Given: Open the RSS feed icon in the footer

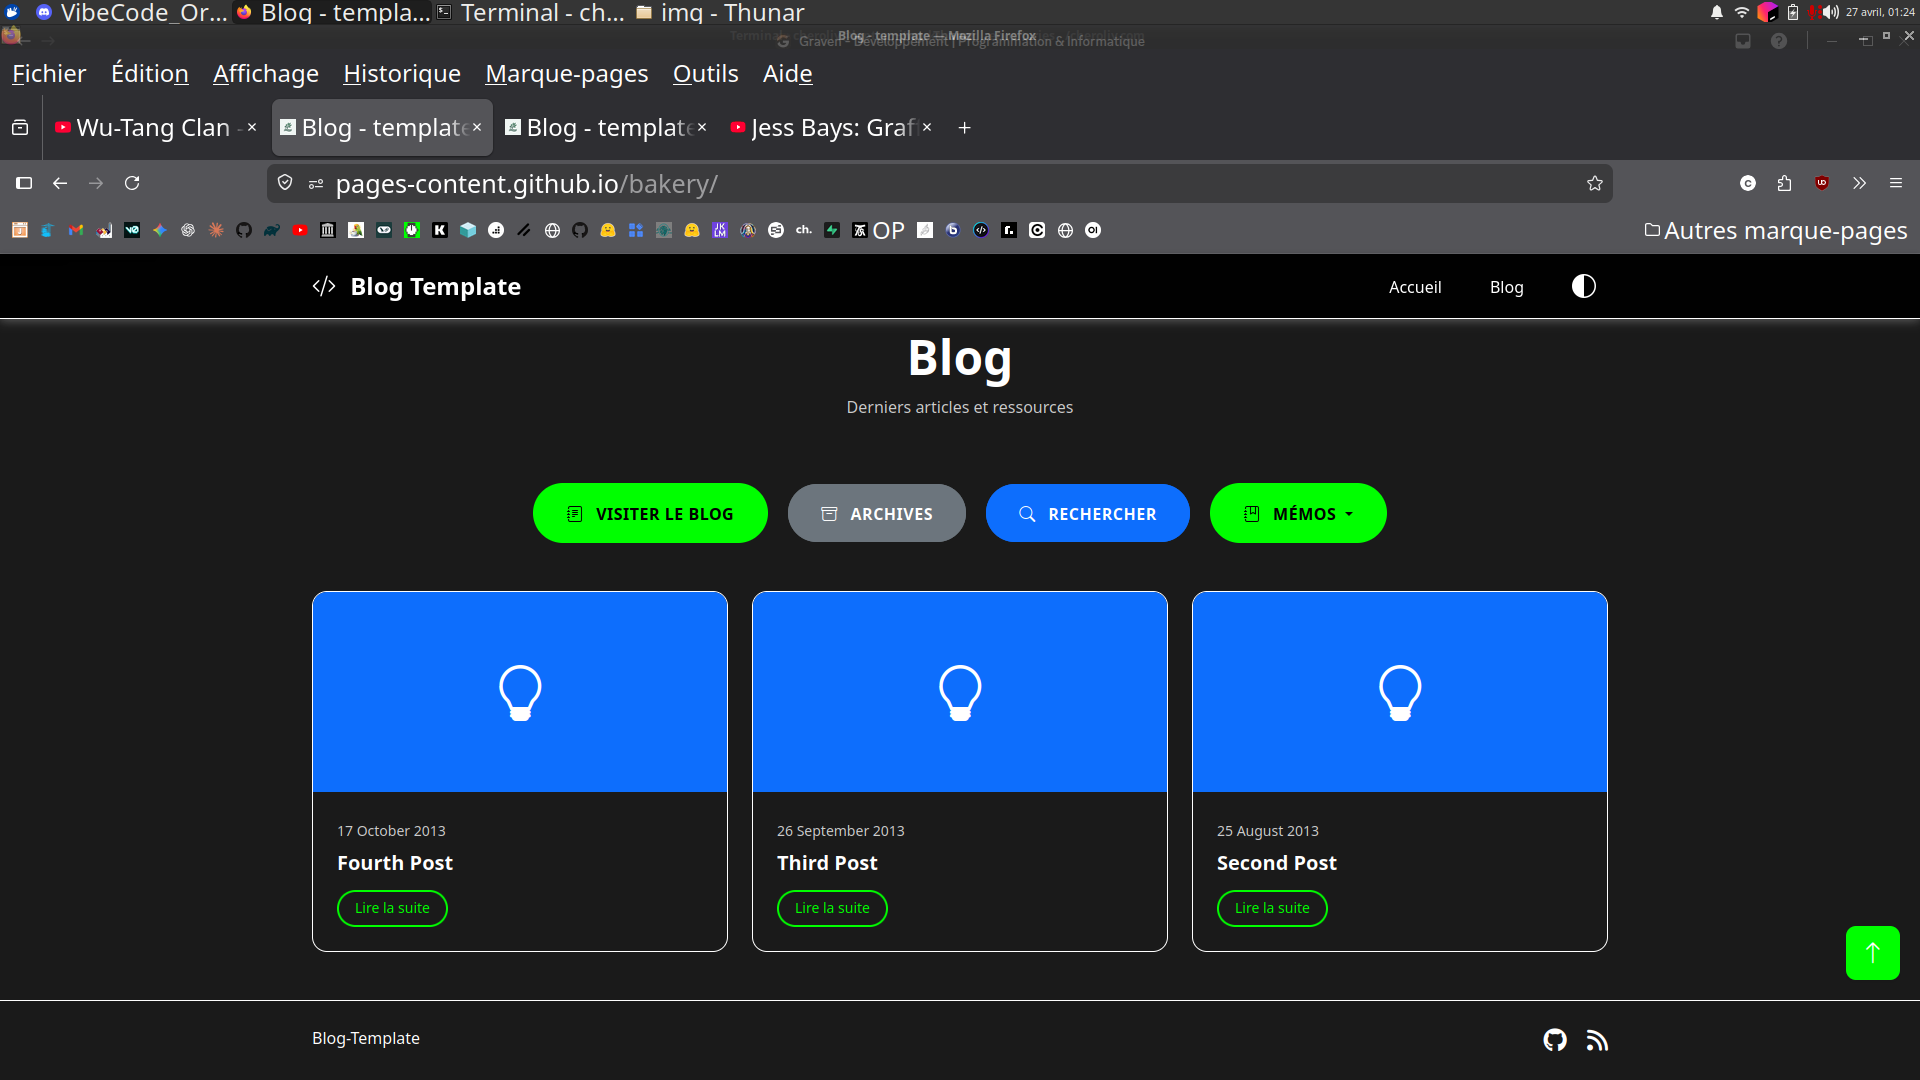Looking at the screenshot, I should [x=1597, y=1040].
